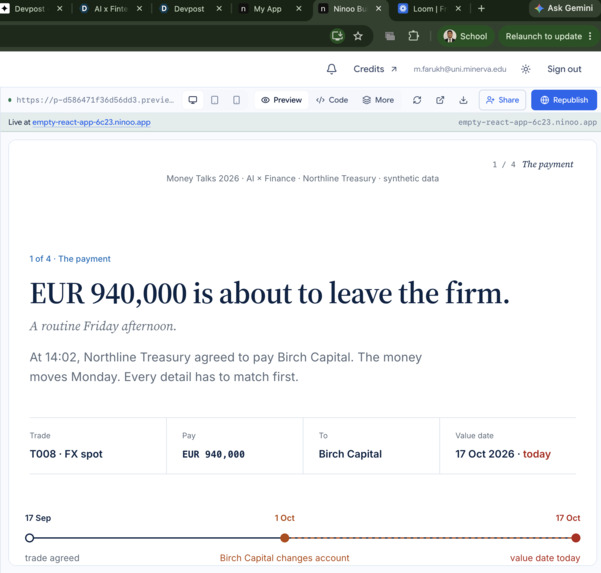Viewport: 601px width, 573px height.
Task: Click the user email m.farukh@uni.minerva.edu
Action: [x=460, y=69]
